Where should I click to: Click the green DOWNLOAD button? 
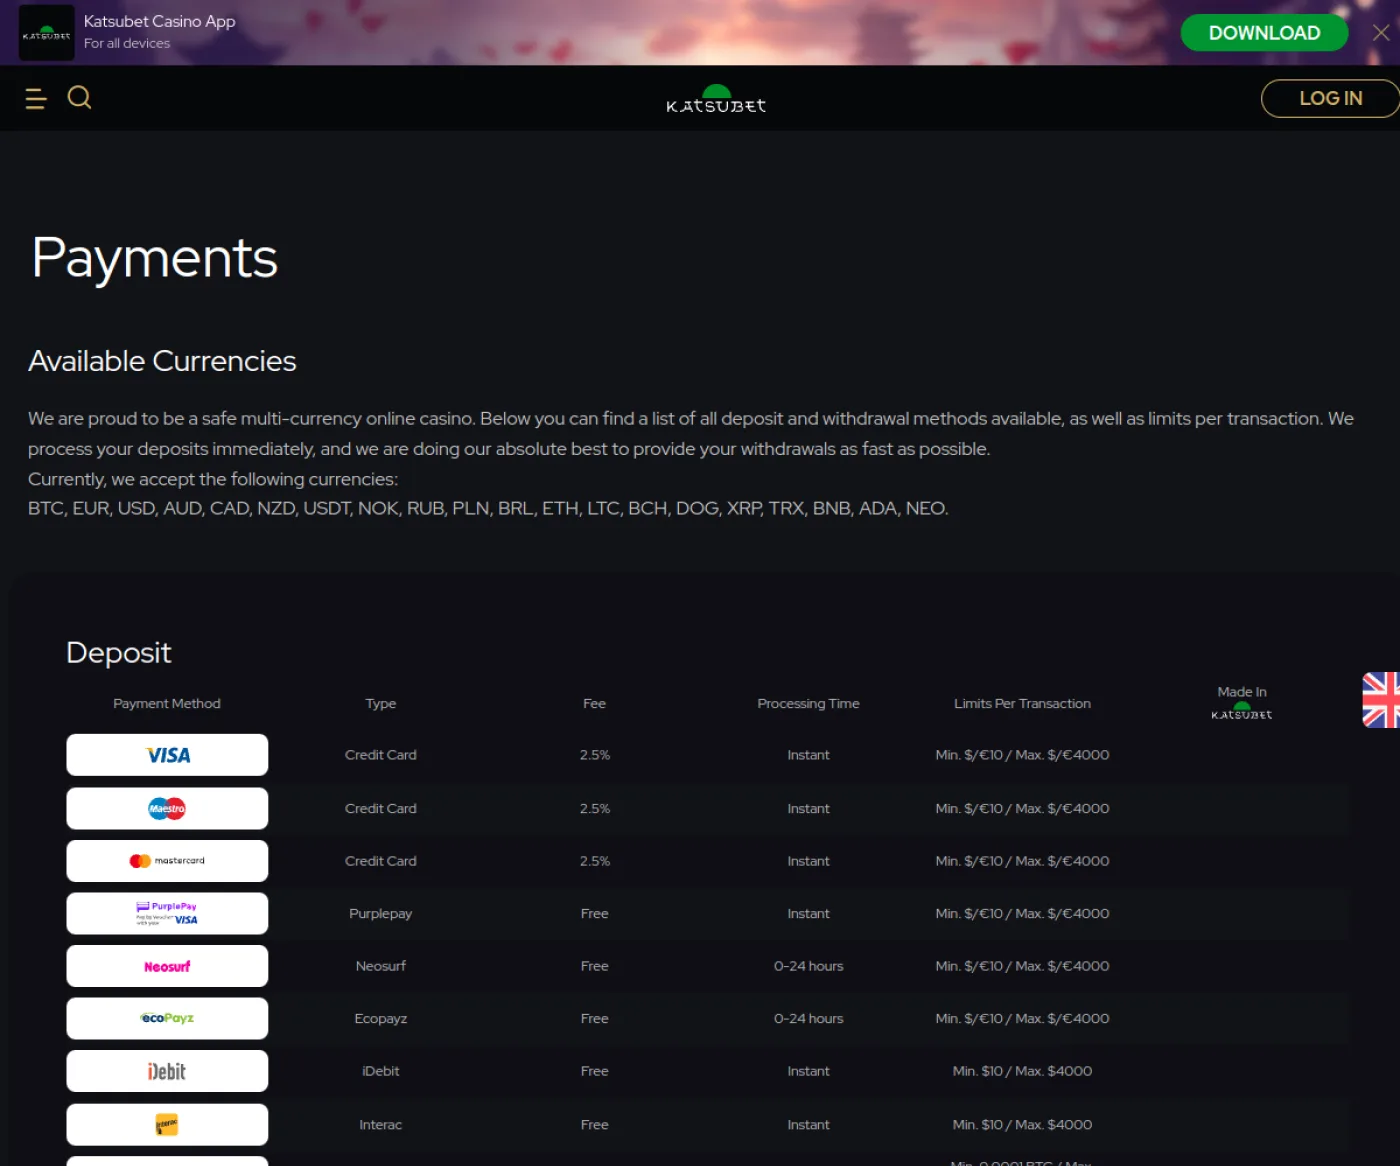(x=1264, y=33)
